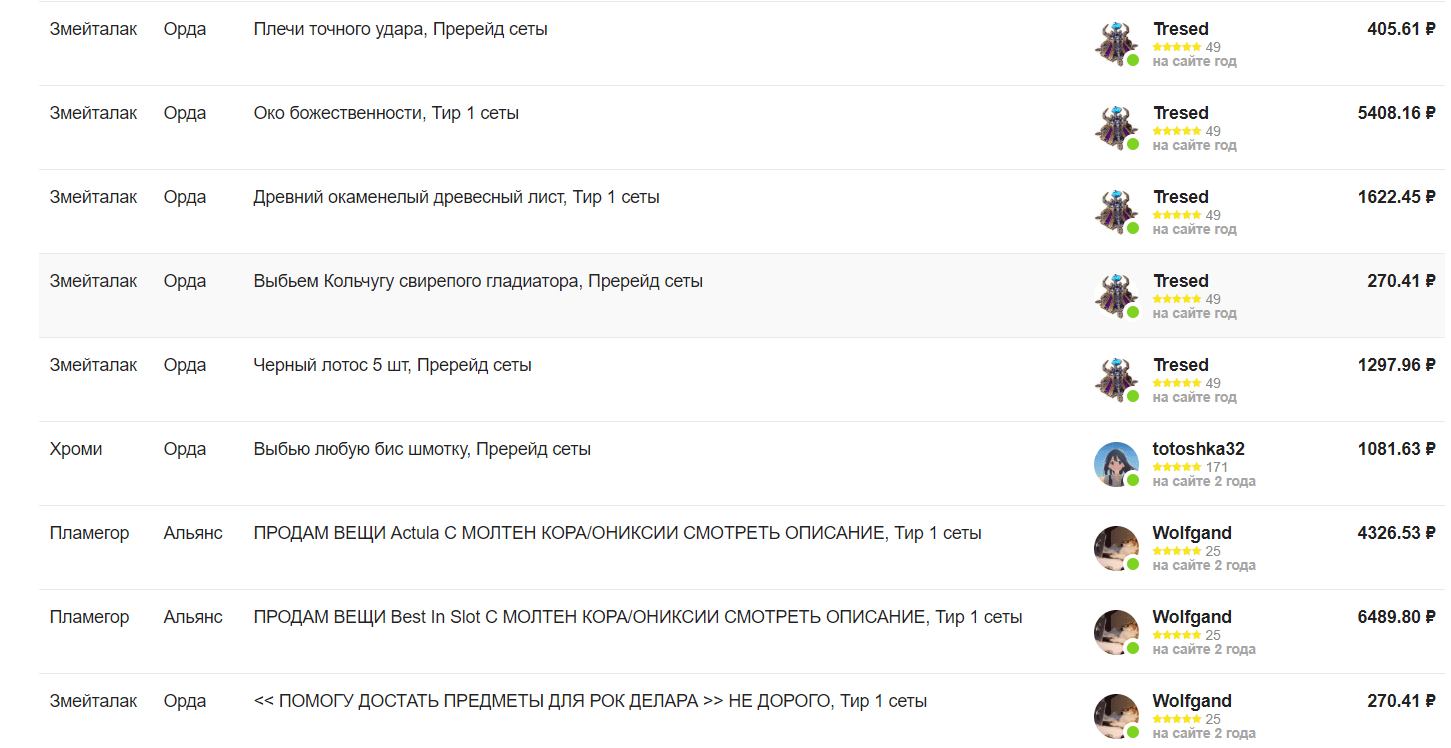The height and width of the screenshot is (748, 1451).
Task: Click Wolfgand avatar in Actula listing row
Action: (1116, 548)
